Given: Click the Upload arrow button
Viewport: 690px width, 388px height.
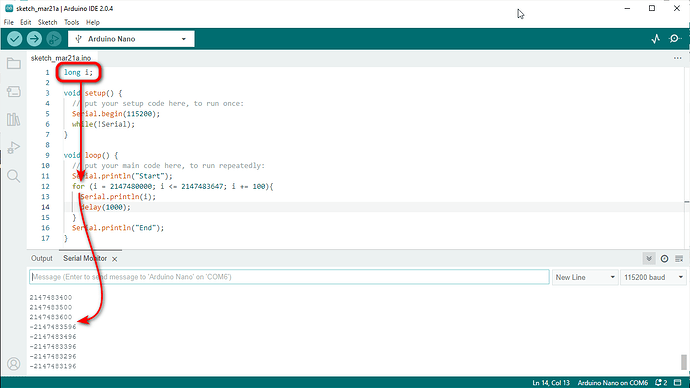Looking at the screenshot, I should (x=34, y=39).
